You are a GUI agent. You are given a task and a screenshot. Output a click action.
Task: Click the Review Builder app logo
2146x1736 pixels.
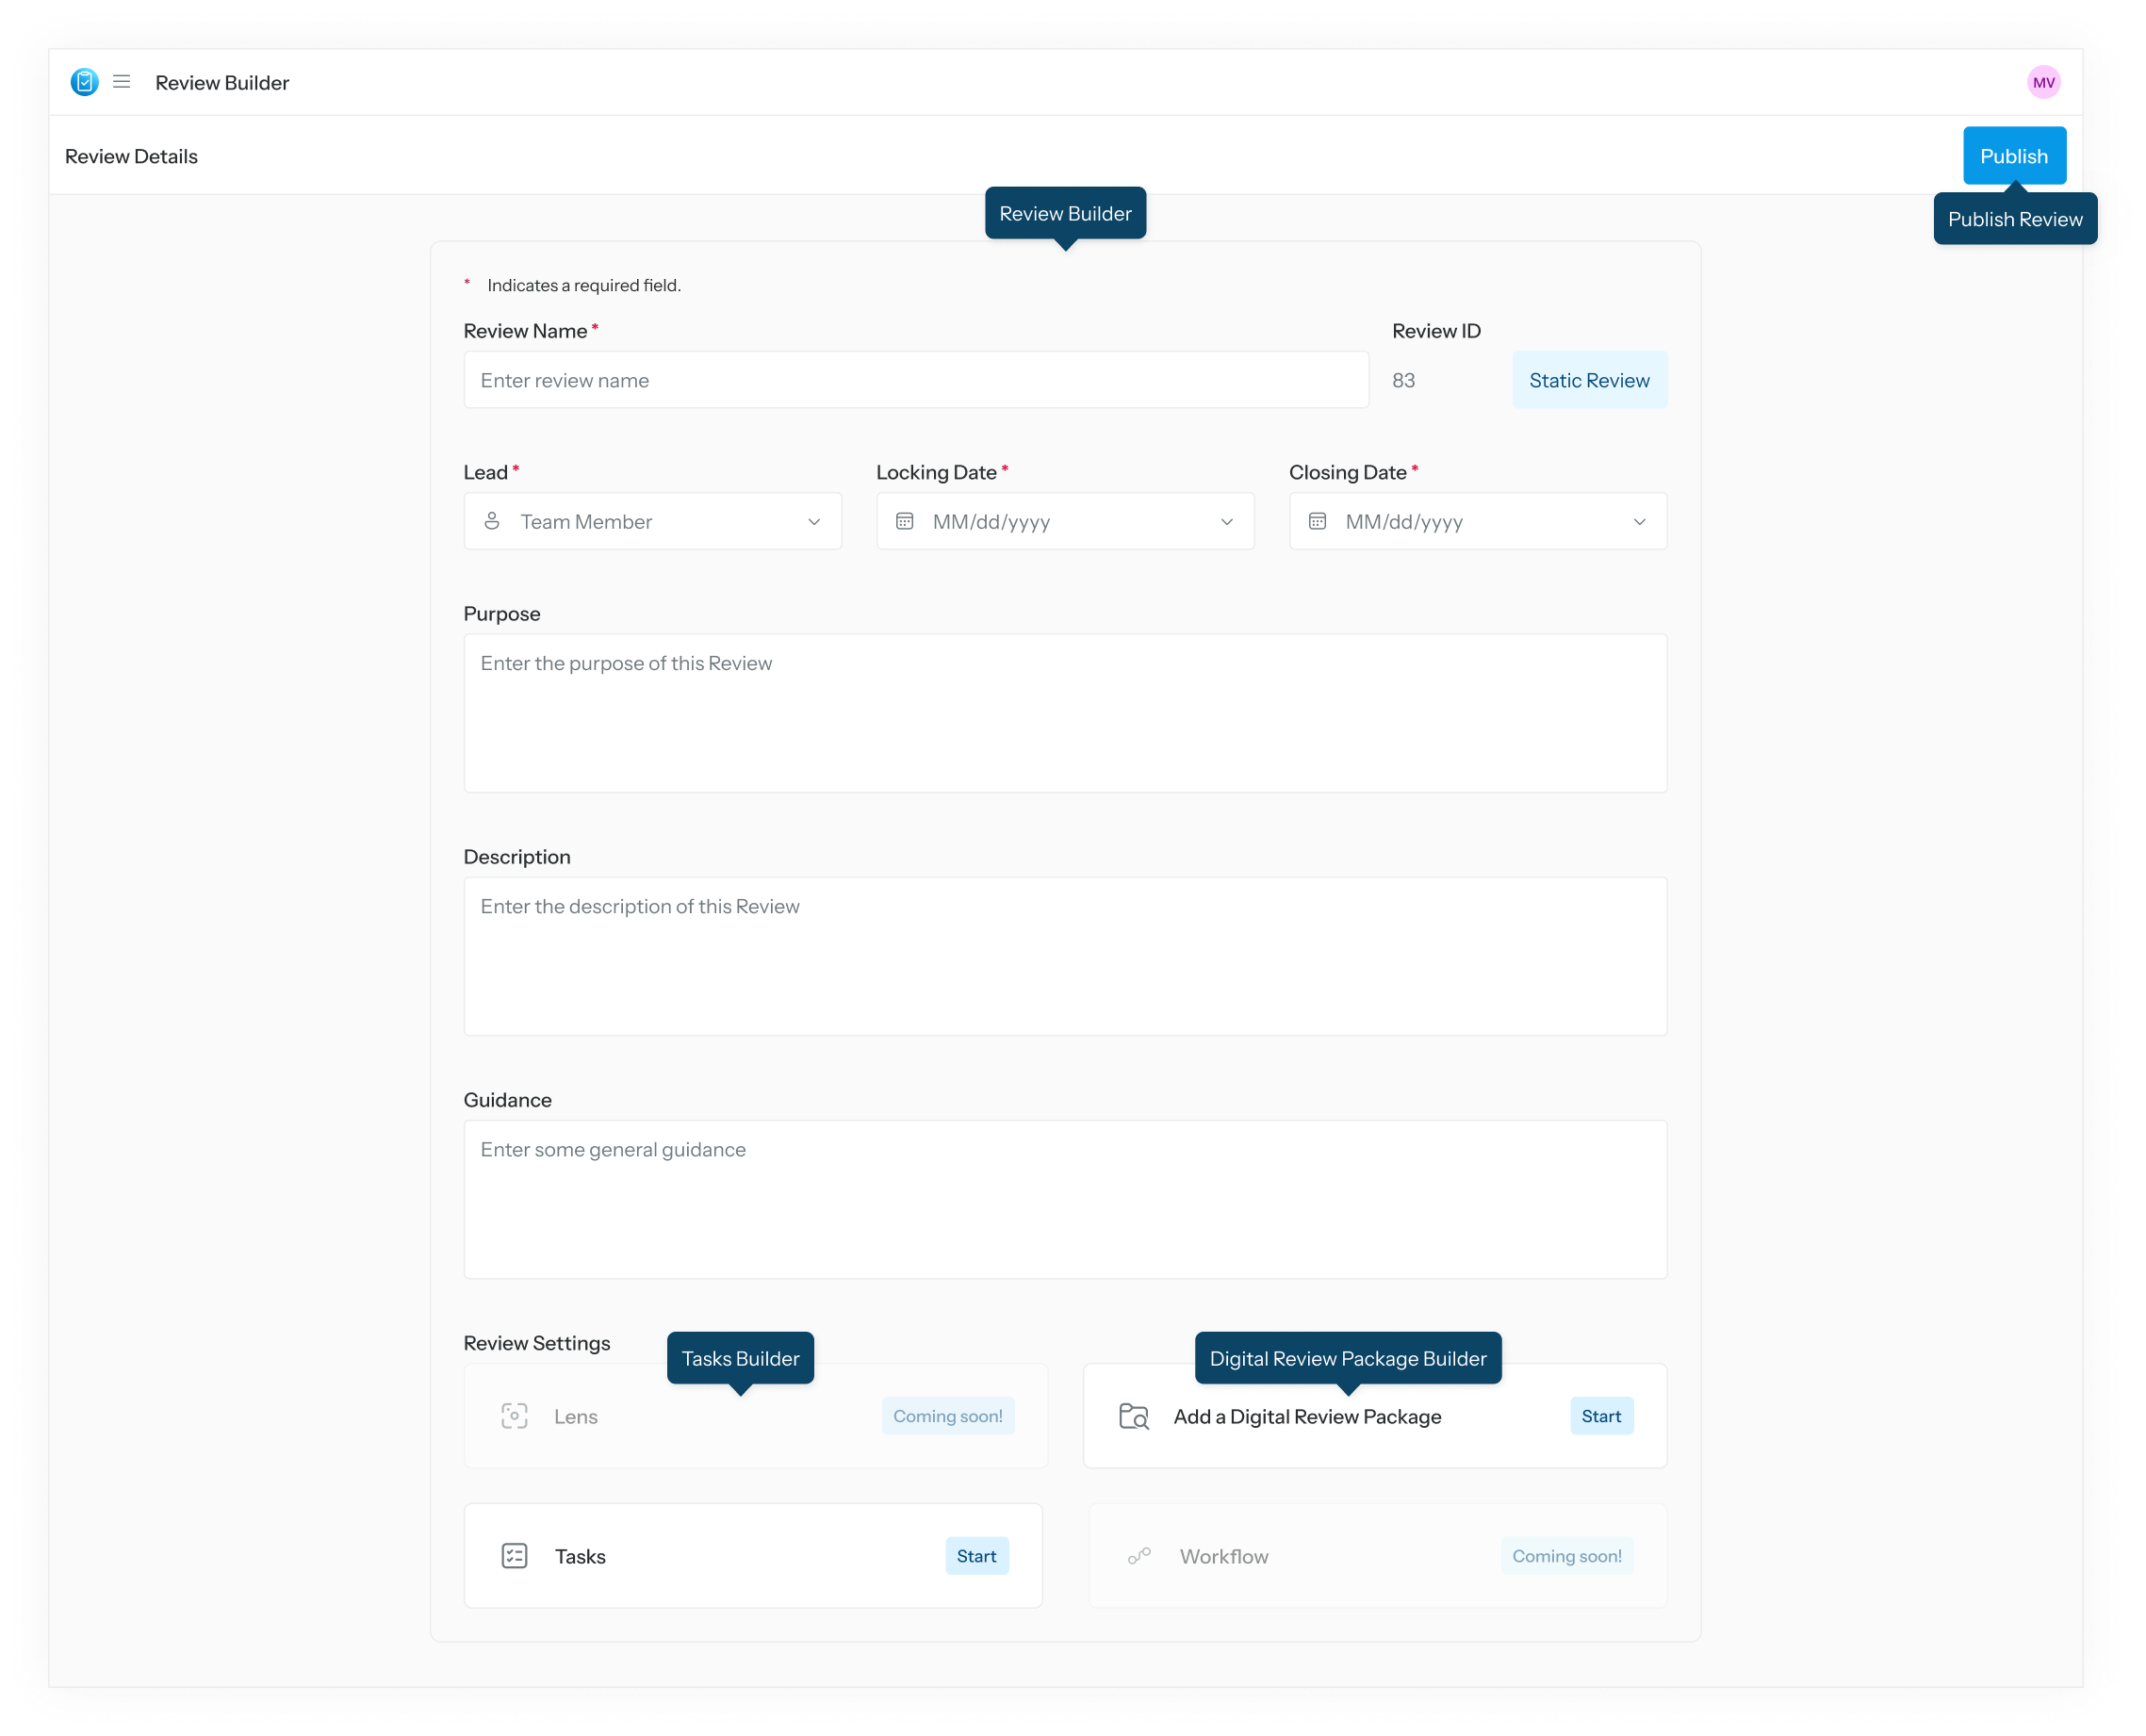84,82
